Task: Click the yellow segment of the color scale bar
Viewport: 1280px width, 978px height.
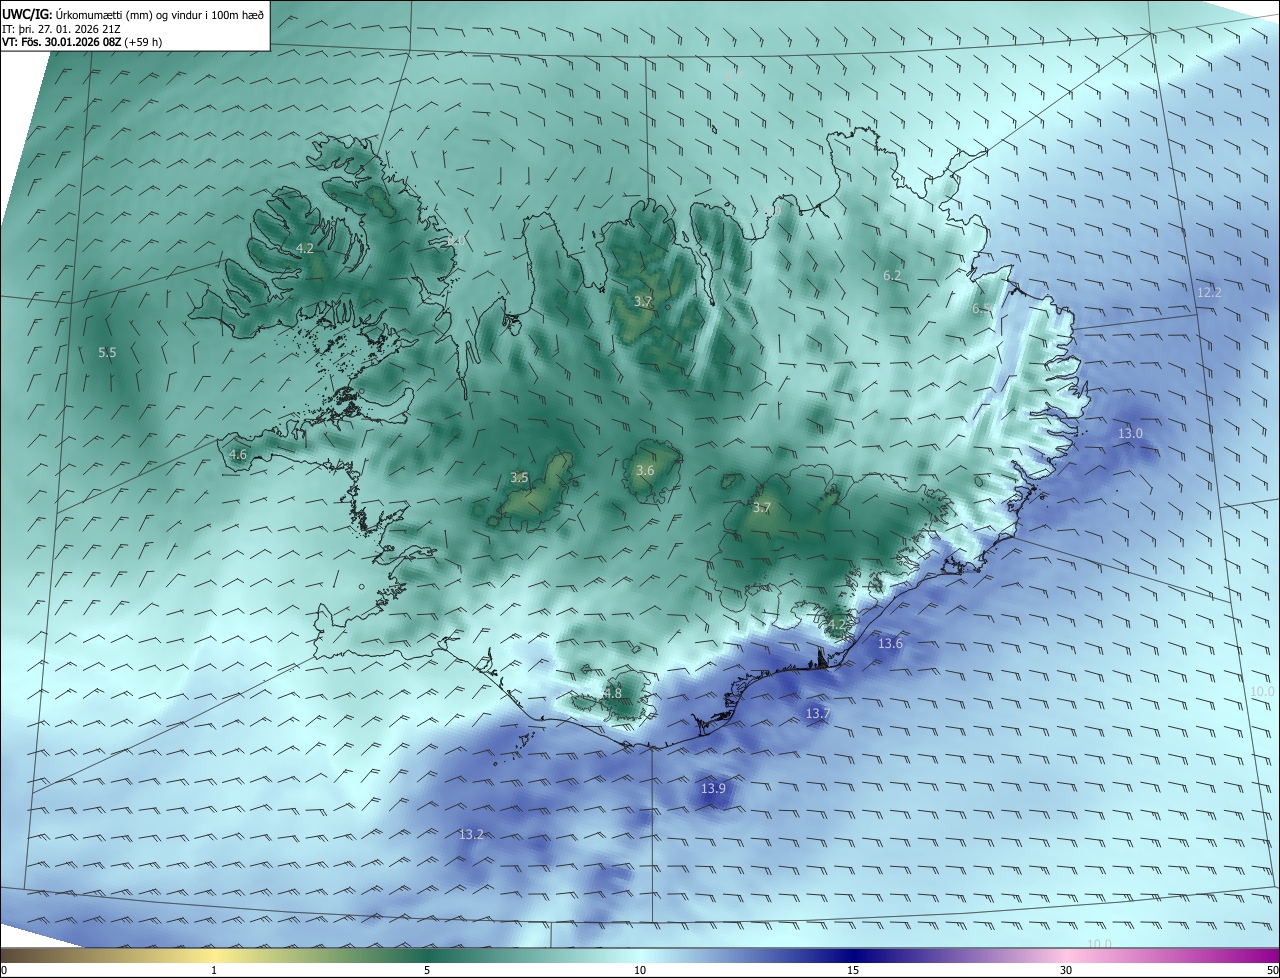Action: [214, 955]
